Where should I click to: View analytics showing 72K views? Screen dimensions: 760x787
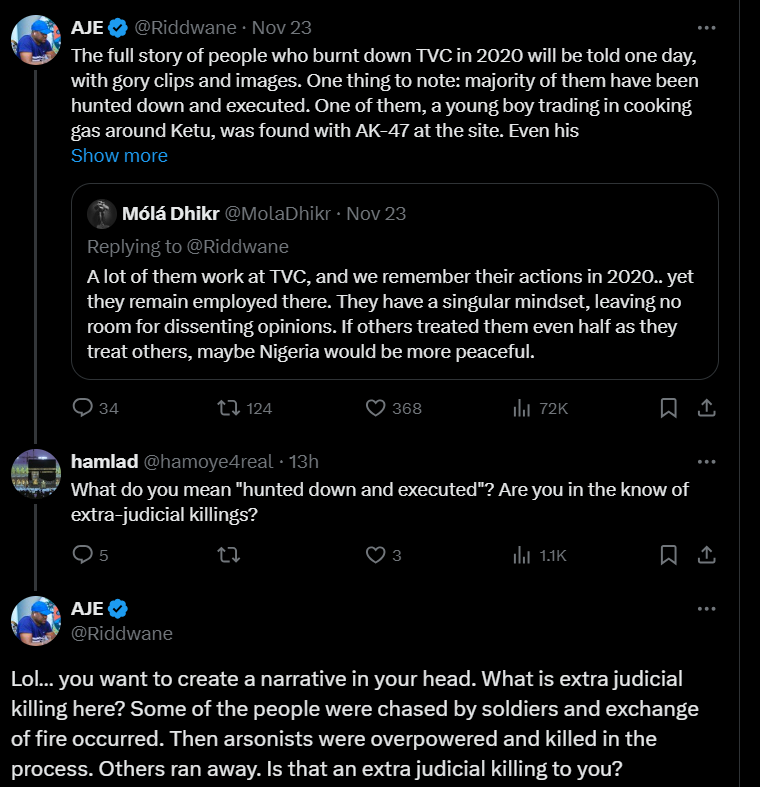tap(521, 408)
